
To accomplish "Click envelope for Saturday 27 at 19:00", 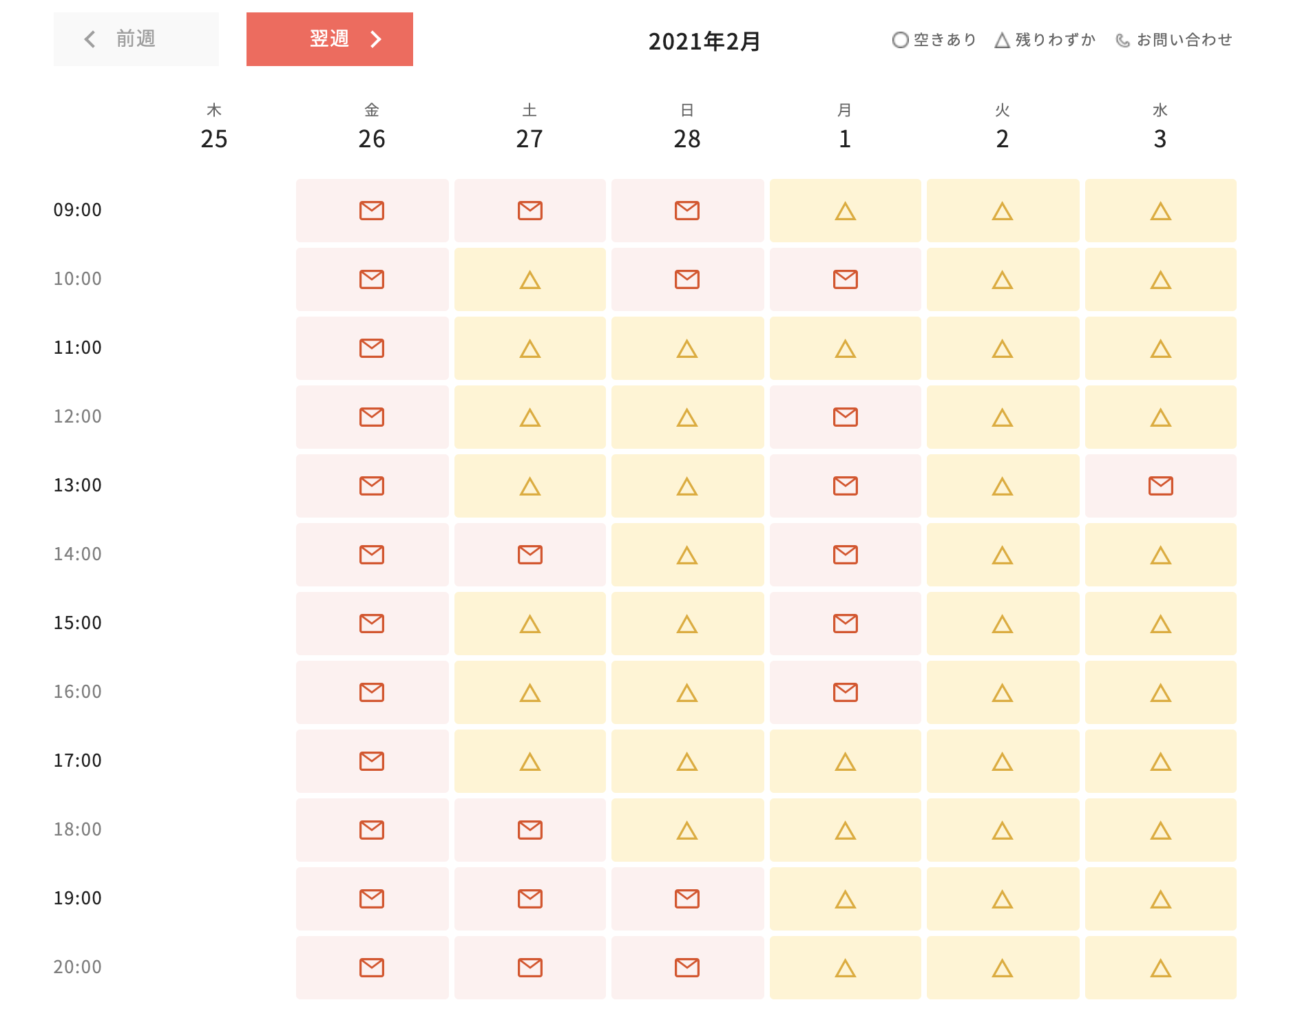I will pos(530,899).
